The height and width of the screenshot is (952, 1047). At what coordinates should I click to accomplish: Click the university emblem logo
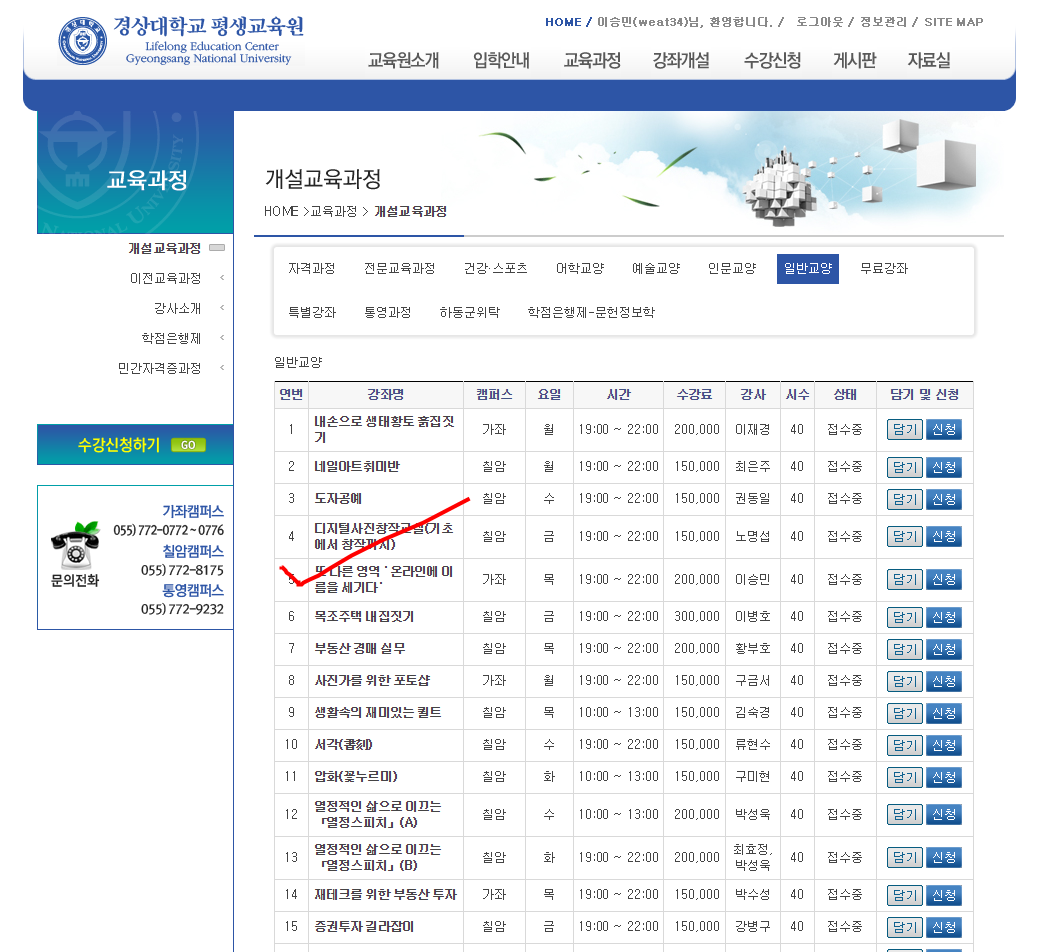click(83, 41)
